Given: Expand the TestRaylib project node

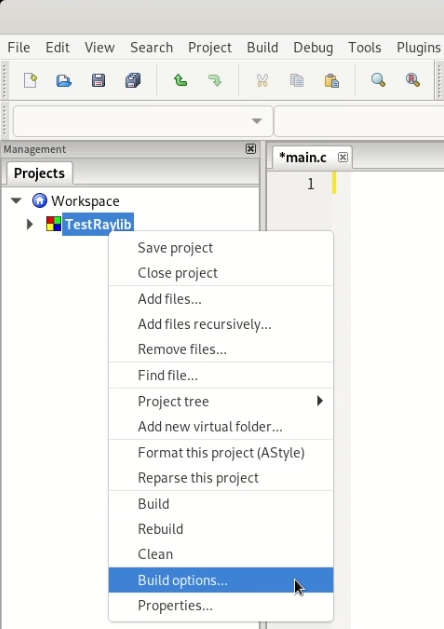Looking at the screenshot, I should [29, 224].
